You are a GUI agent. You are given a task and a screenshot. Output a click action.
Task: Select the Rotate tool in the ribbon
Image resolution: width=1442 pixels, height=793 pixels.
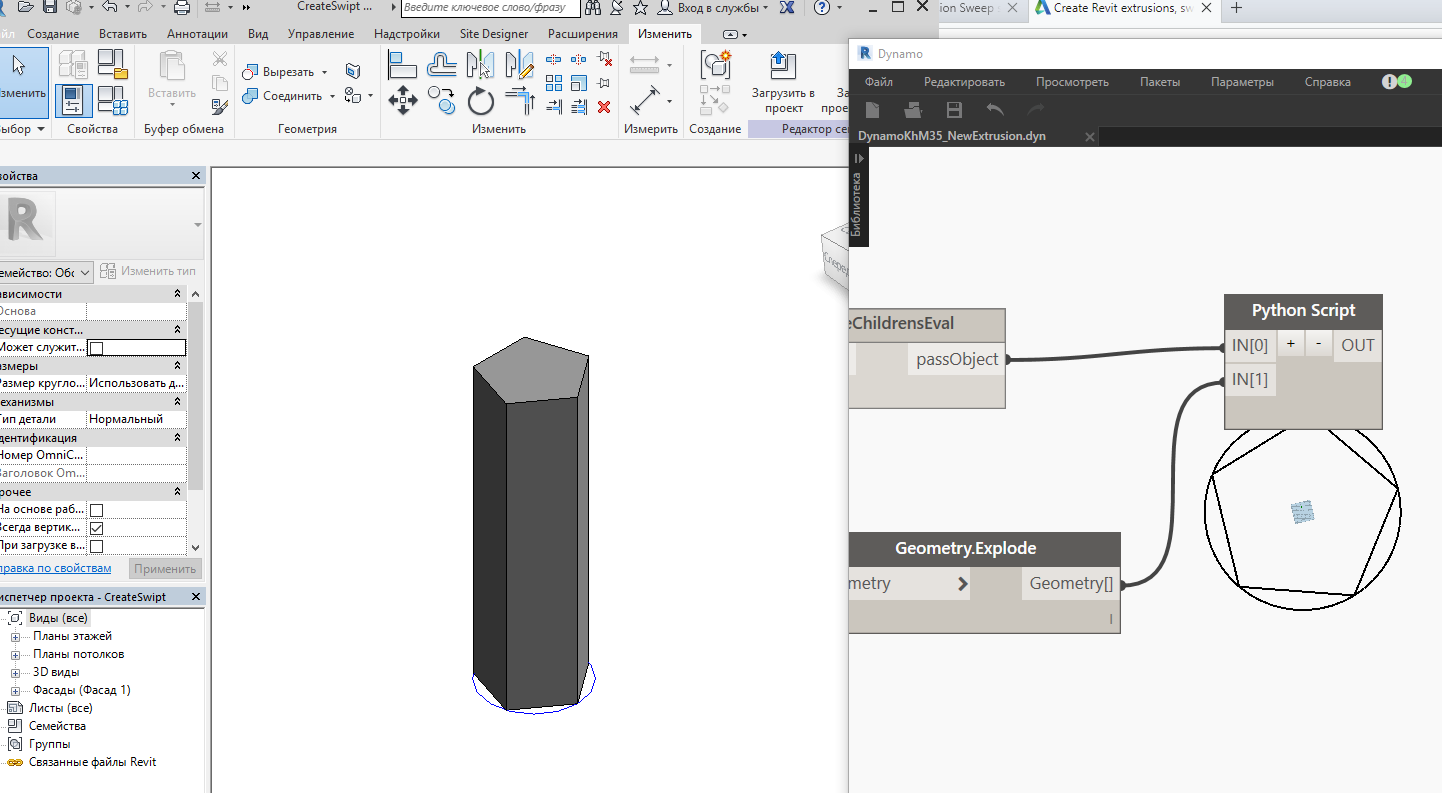[x=480, y=100]
